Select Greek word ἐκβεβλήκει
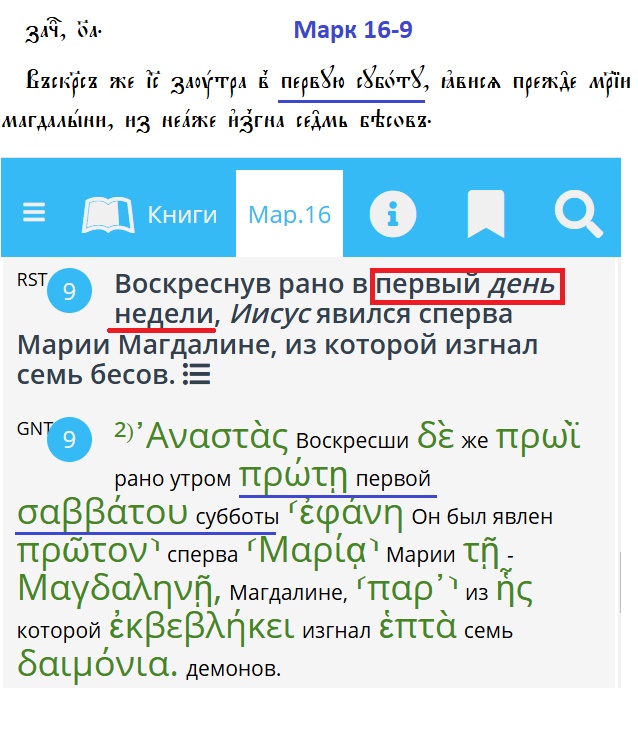 tap(202, 626)
